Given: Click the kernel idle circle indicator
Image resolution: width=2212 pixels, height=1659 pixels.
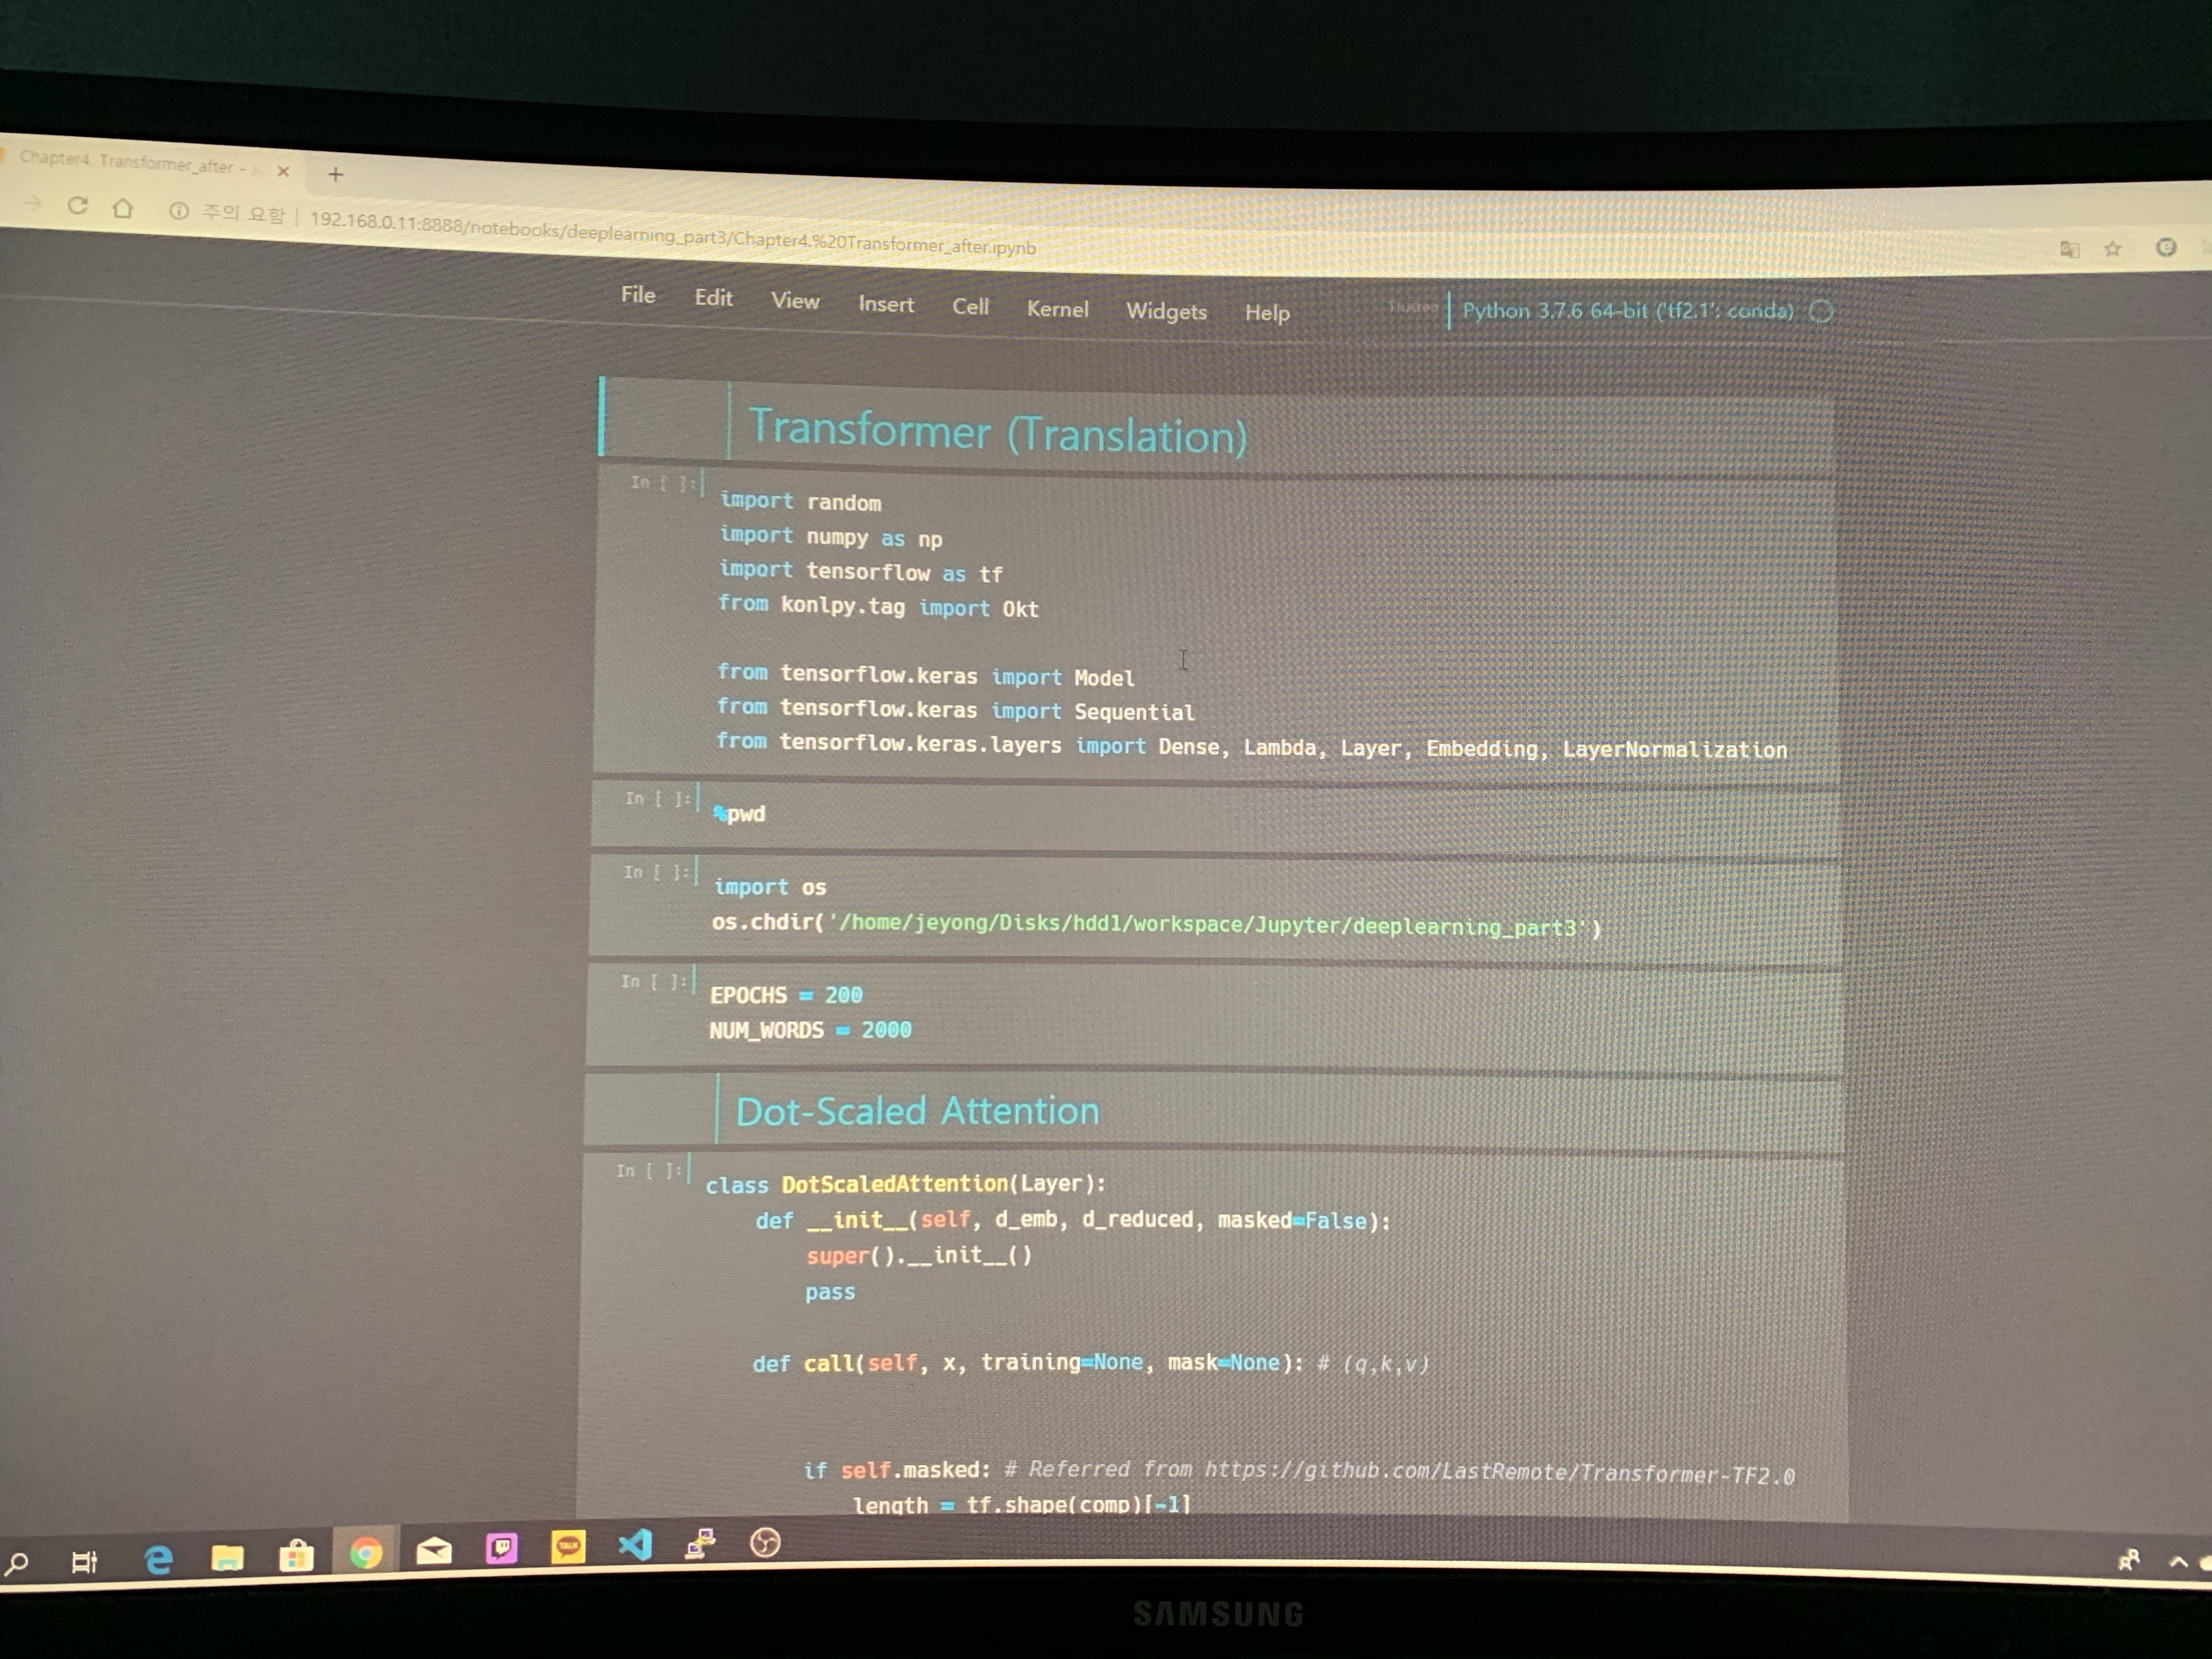Looking at the screenshot, I should [1821, 311].
